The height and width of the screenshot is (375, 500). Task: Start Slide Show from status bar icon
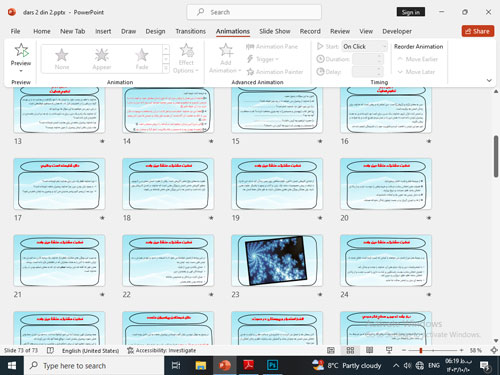pos(389,350)
